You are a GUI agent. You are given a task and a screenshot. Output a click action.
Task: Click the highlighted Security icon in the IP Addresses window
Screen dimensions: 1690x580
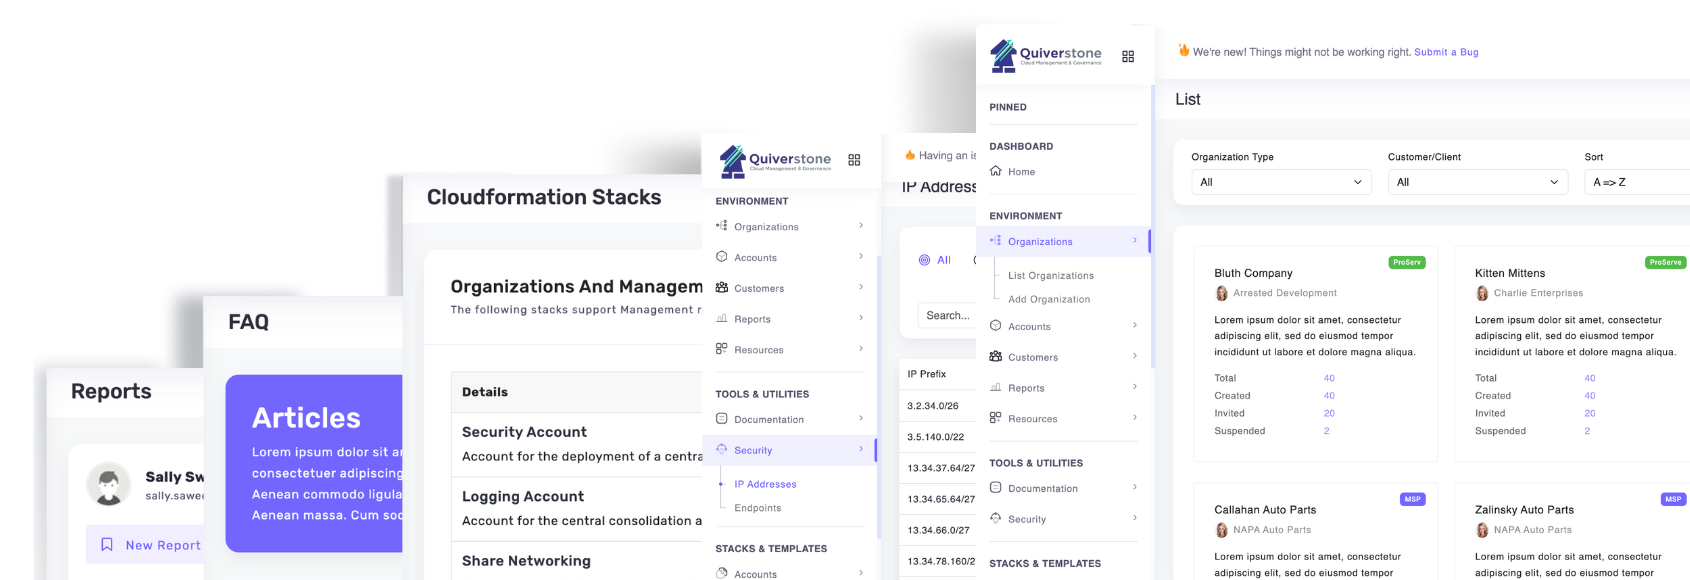tap(722, 450)
